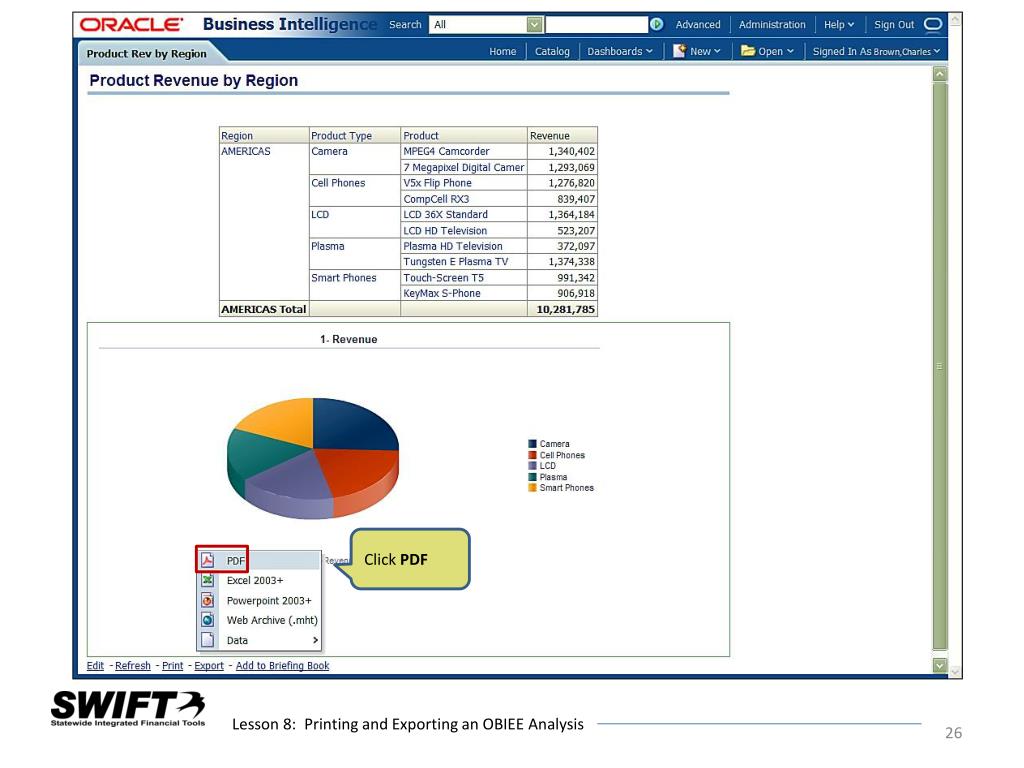Screen dimensions: 1024x768
Task: Open the Catalog page
Action: tap(552, 51)
